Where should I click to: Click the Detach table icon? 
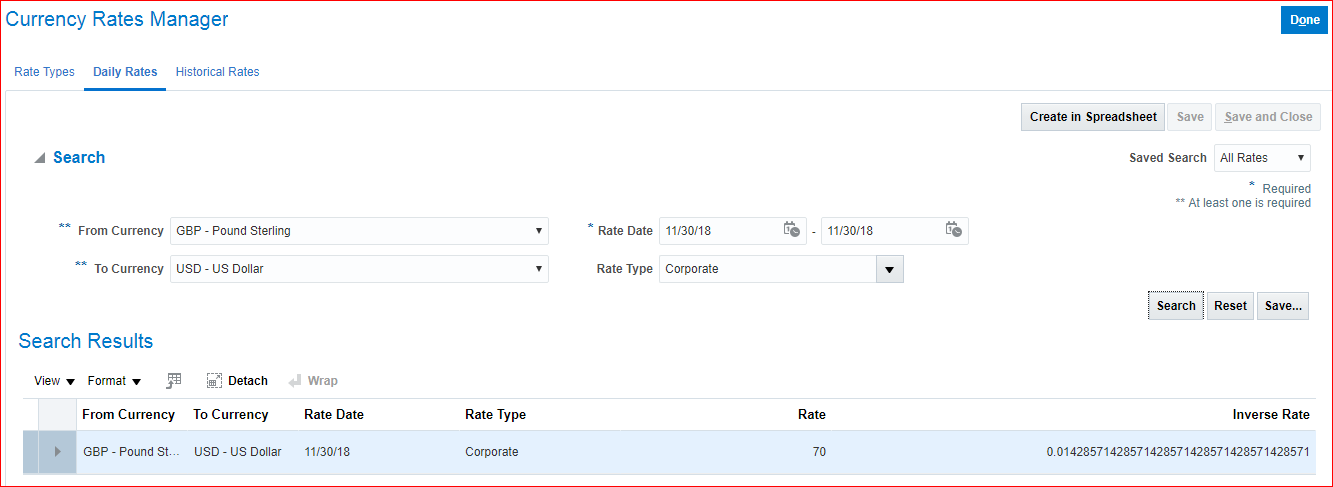pyautogui.click(x=214, y=381)
